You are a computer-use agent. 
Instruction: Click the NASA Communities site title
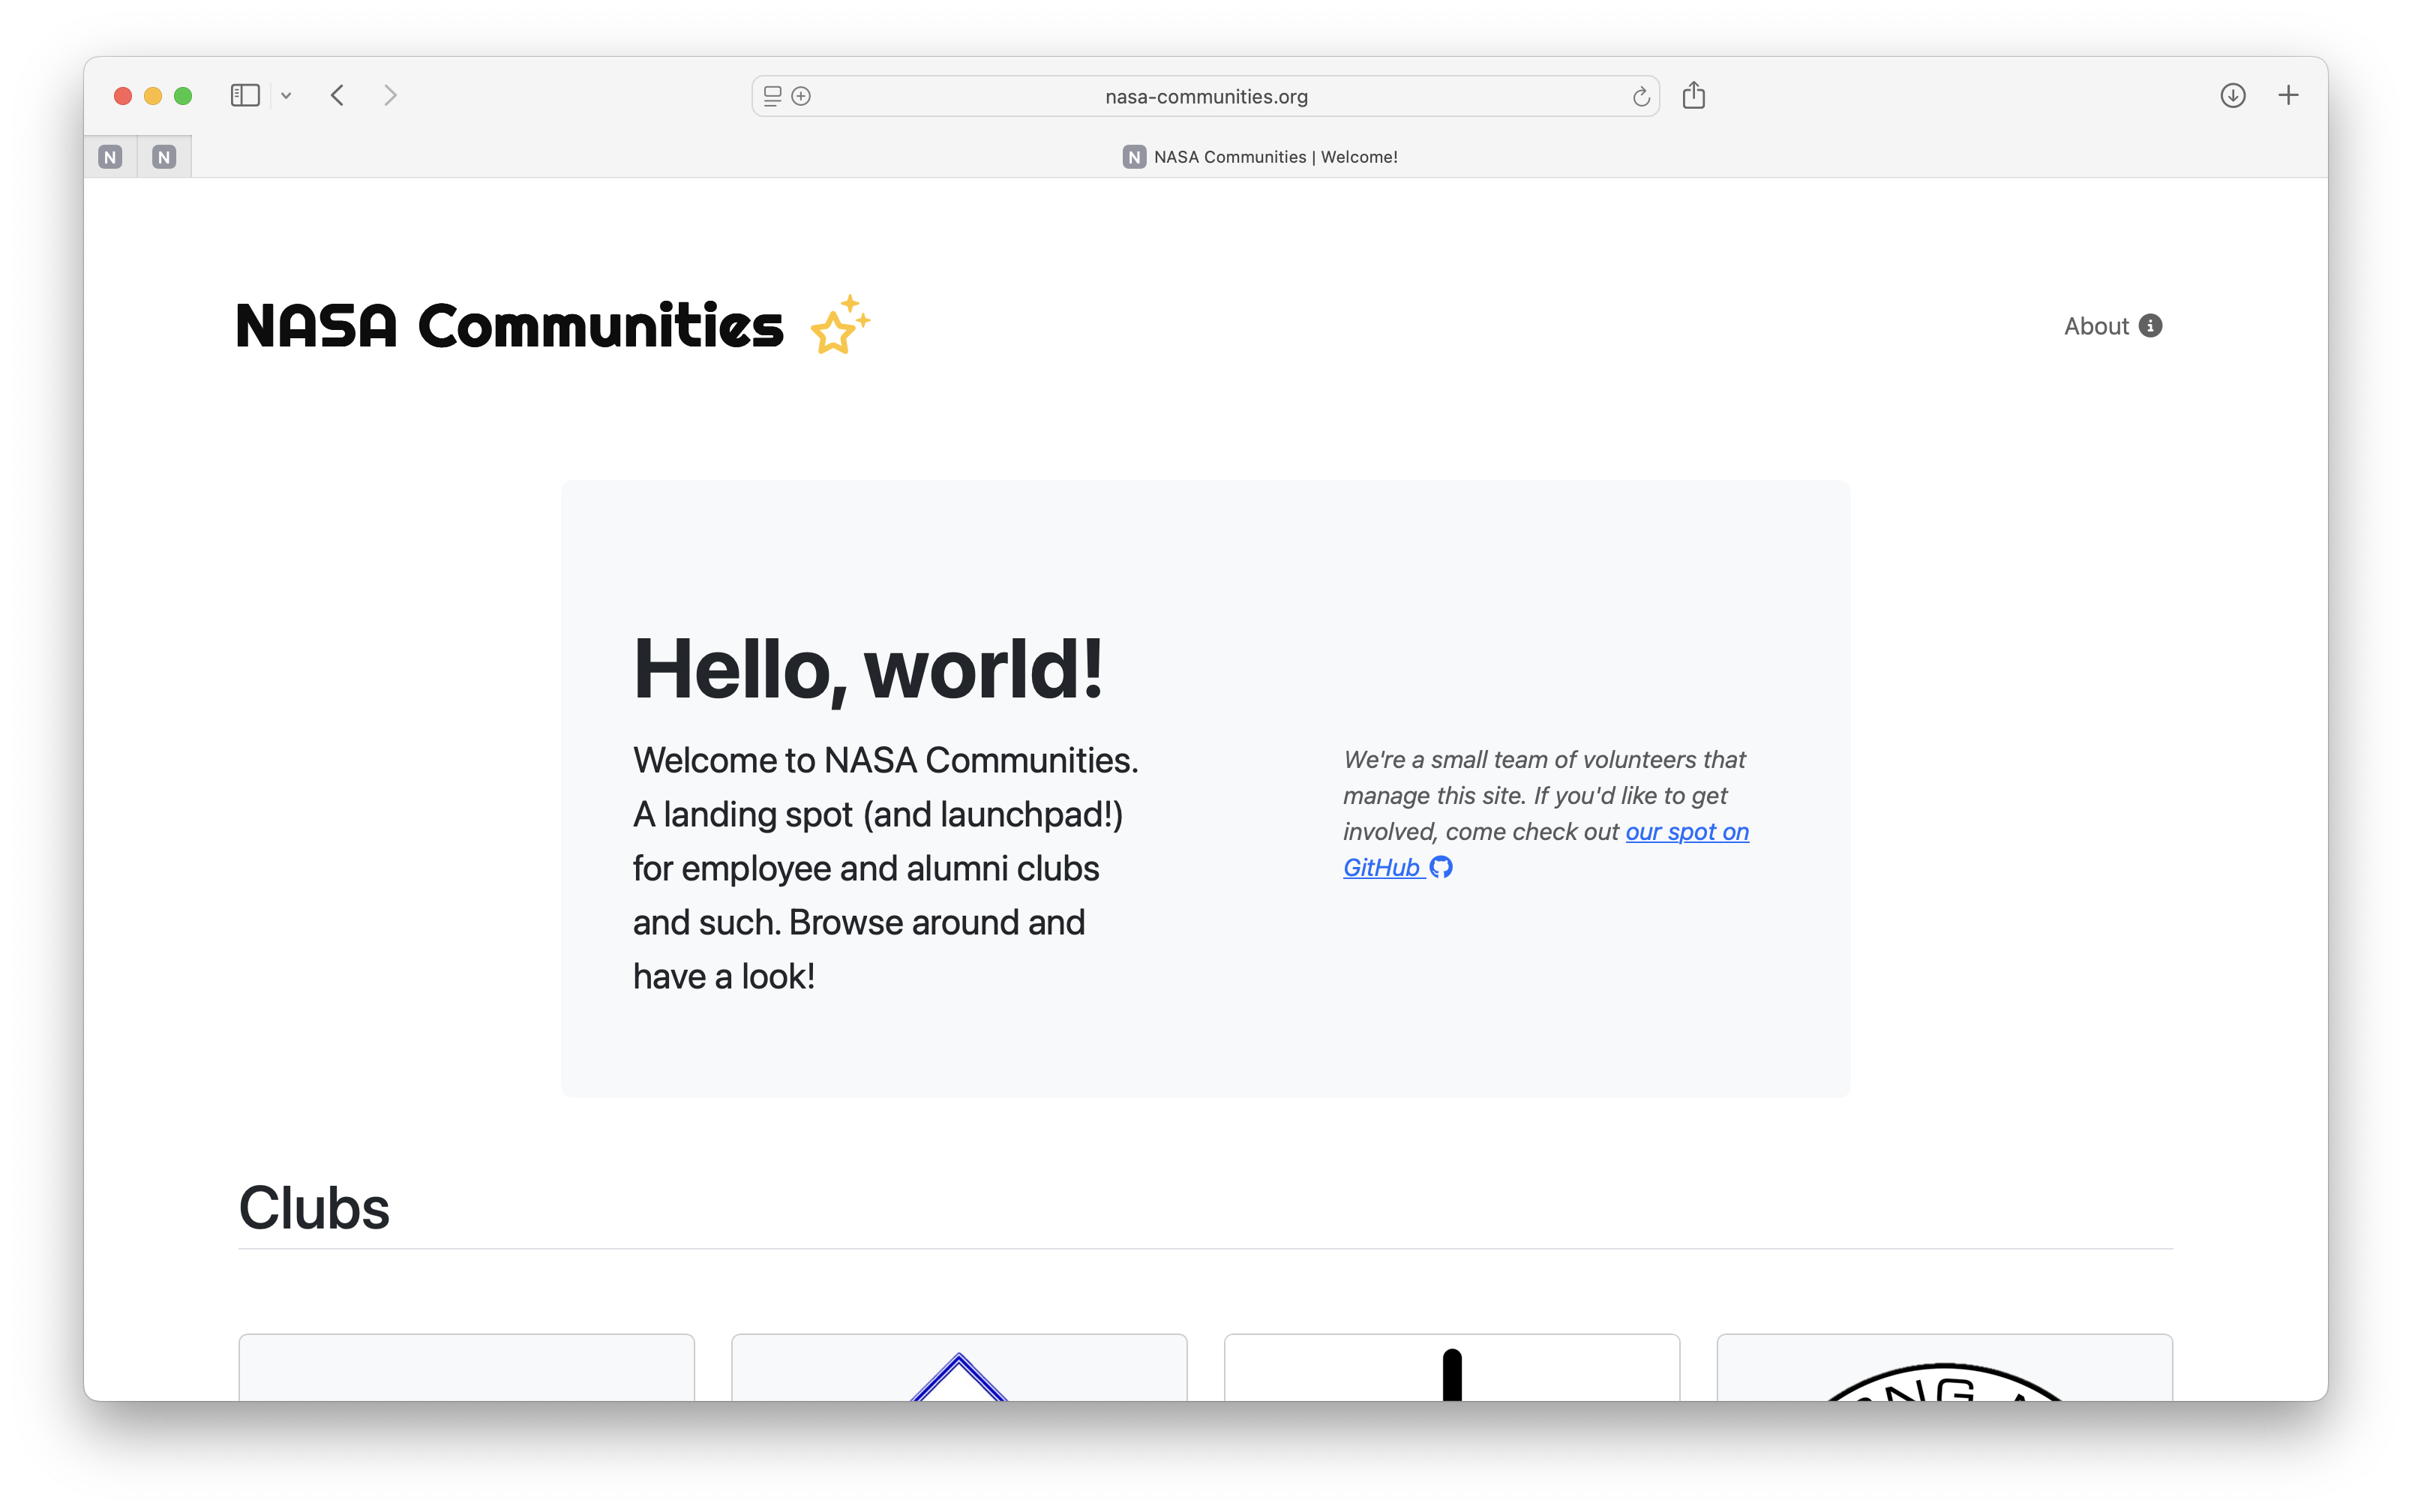[510, 326]
